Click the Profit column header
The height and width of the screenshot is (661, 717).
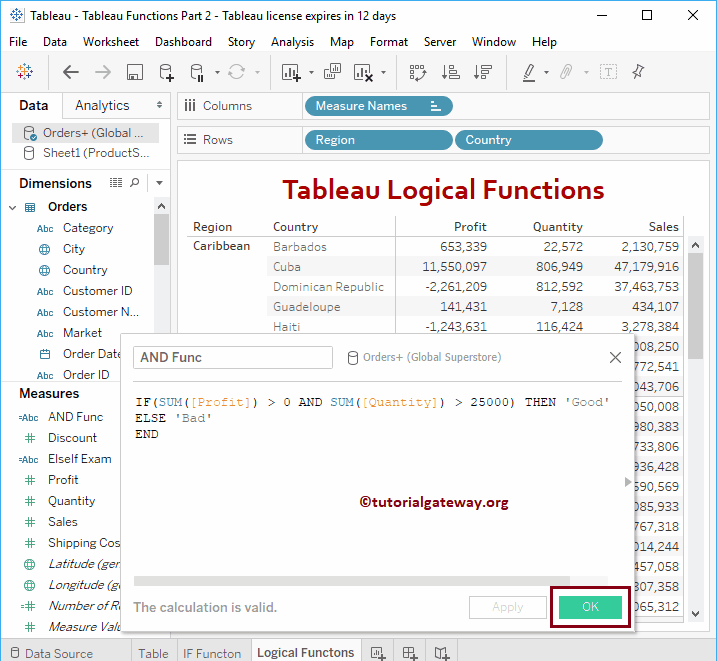point(470,227)
